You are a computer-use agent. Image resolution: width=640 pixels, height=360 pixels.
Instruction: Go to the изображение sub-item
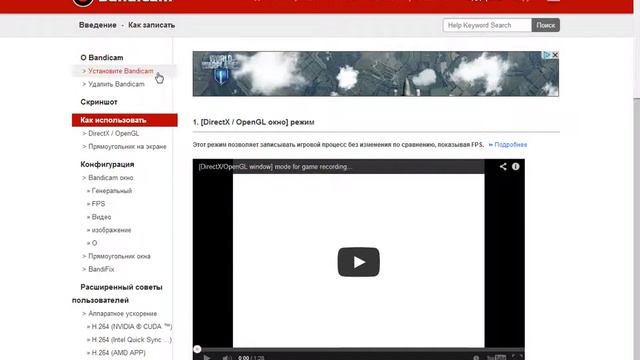(x=111, y=230)
